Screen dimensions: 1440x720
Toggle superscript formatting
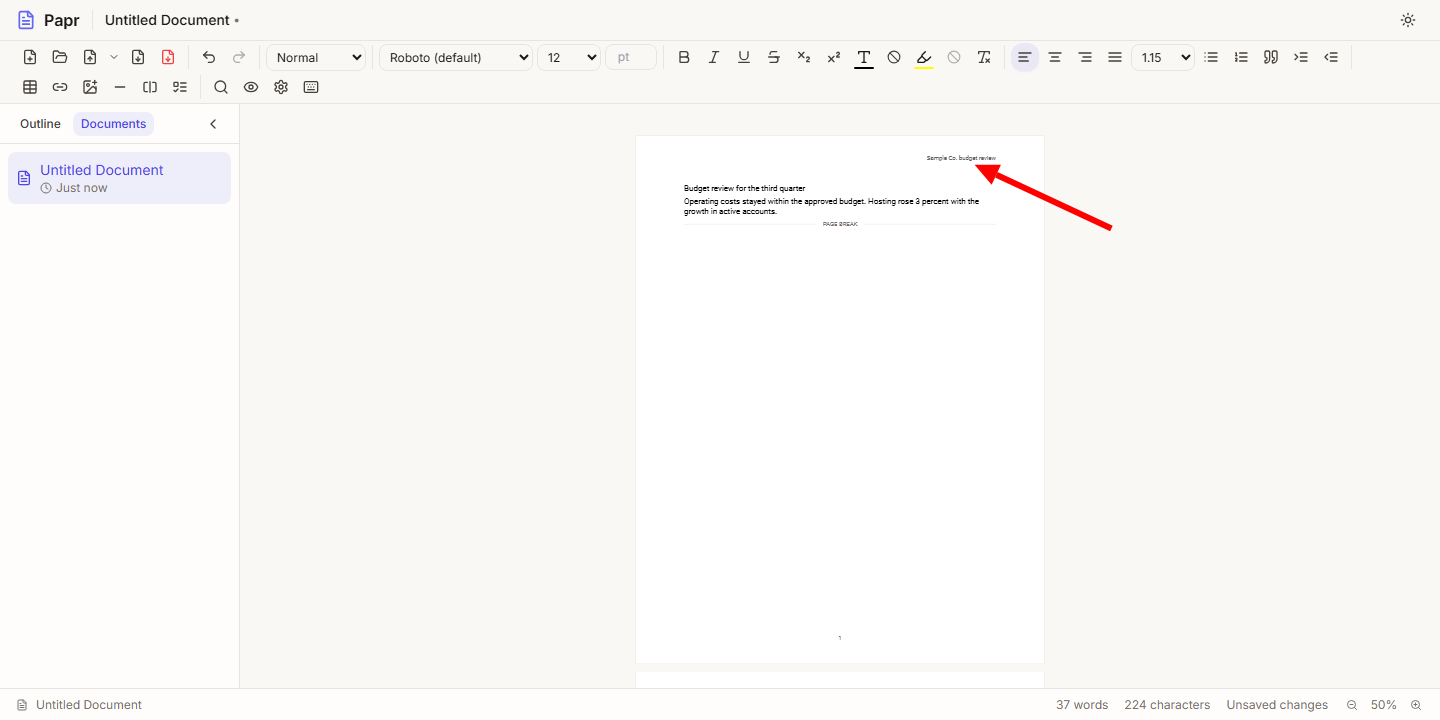click(834, 57)
